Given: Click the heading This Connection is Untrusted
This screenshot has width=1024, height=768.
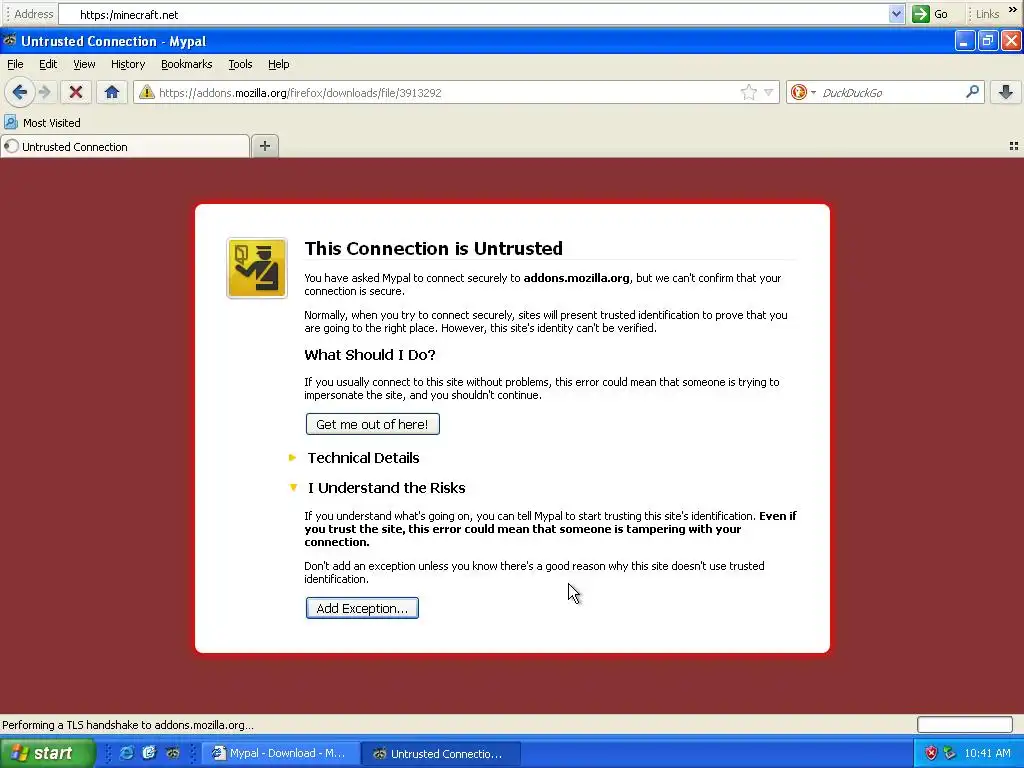Looking at the screenshot, I should tap(434, 248).
